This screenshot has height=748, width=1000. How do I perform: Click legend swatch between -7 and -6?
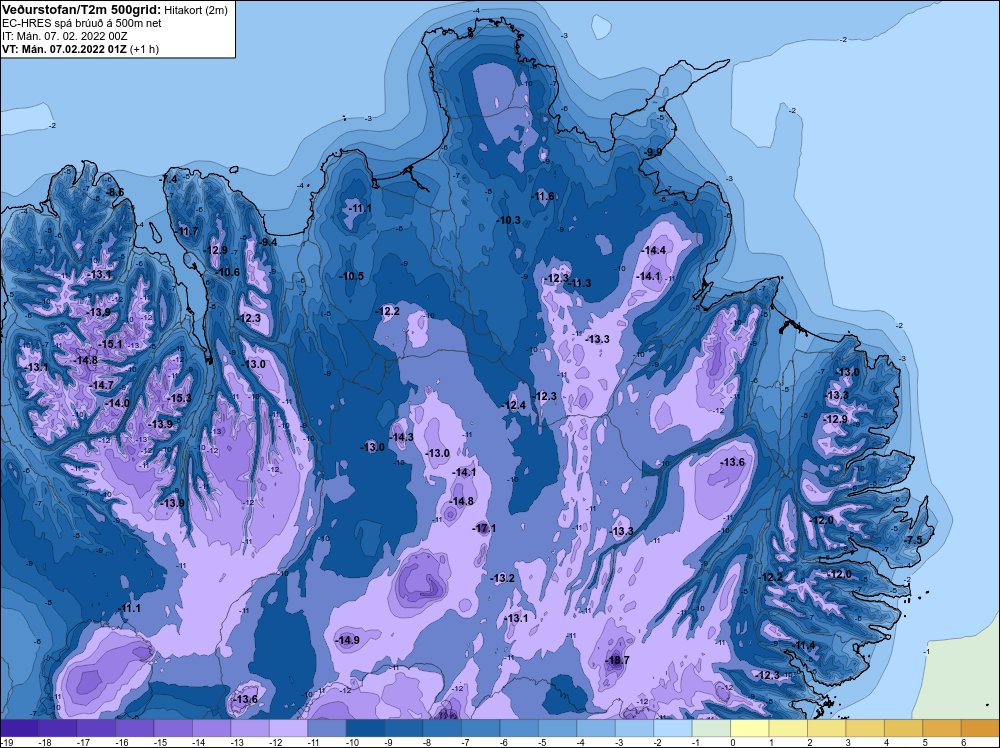(481, 728)
